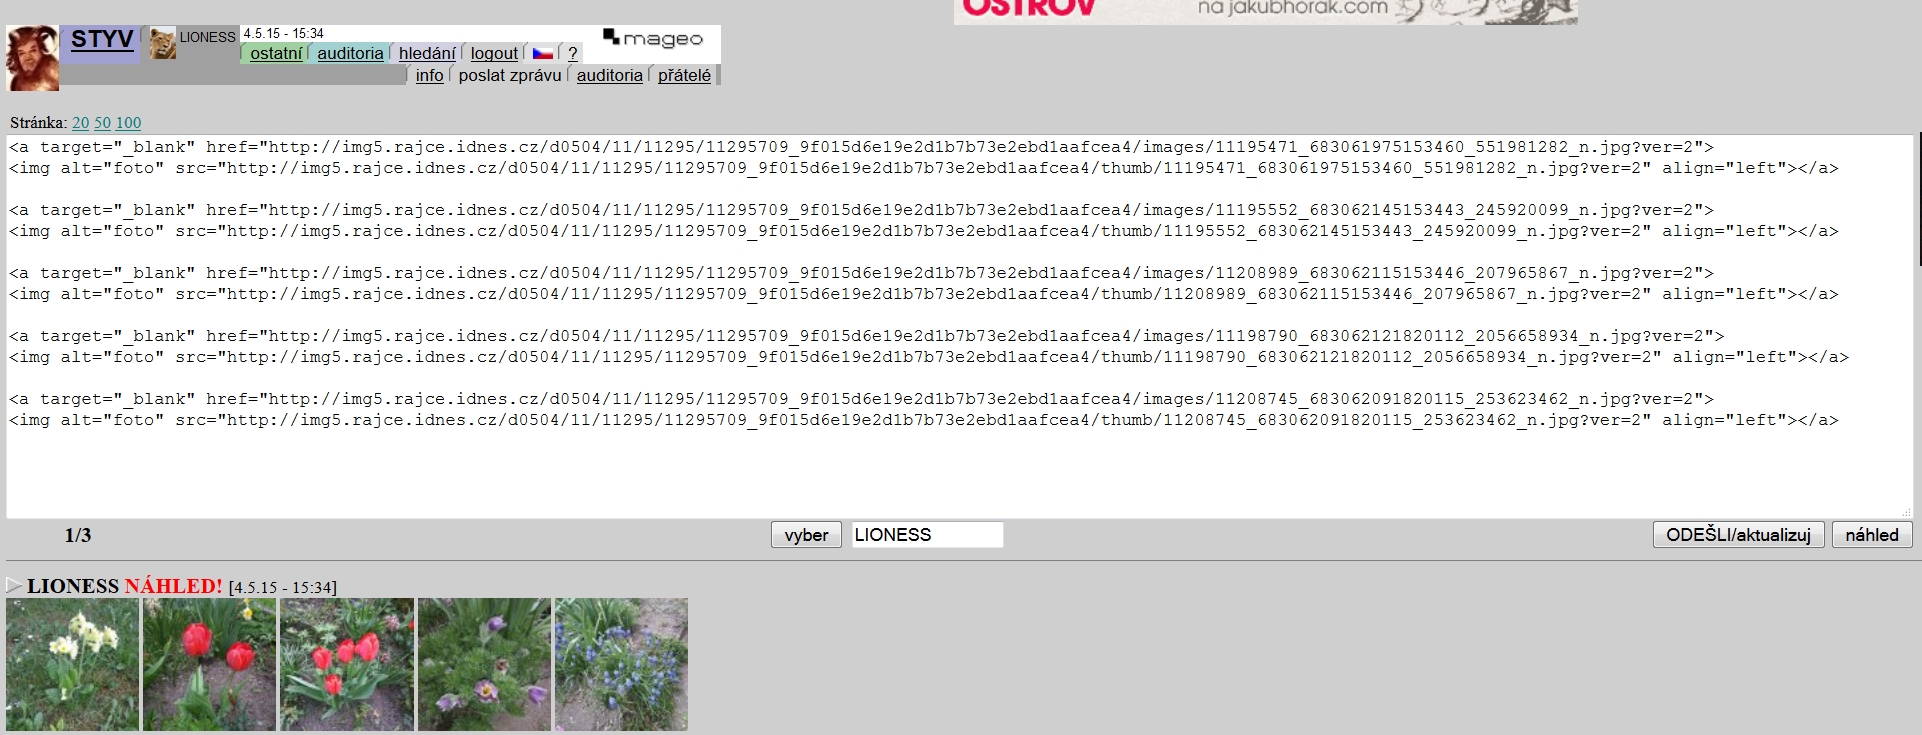Click the logout link
Image resolution: width=1922 pixels, height=735 pixels.
tap(494, 53)
